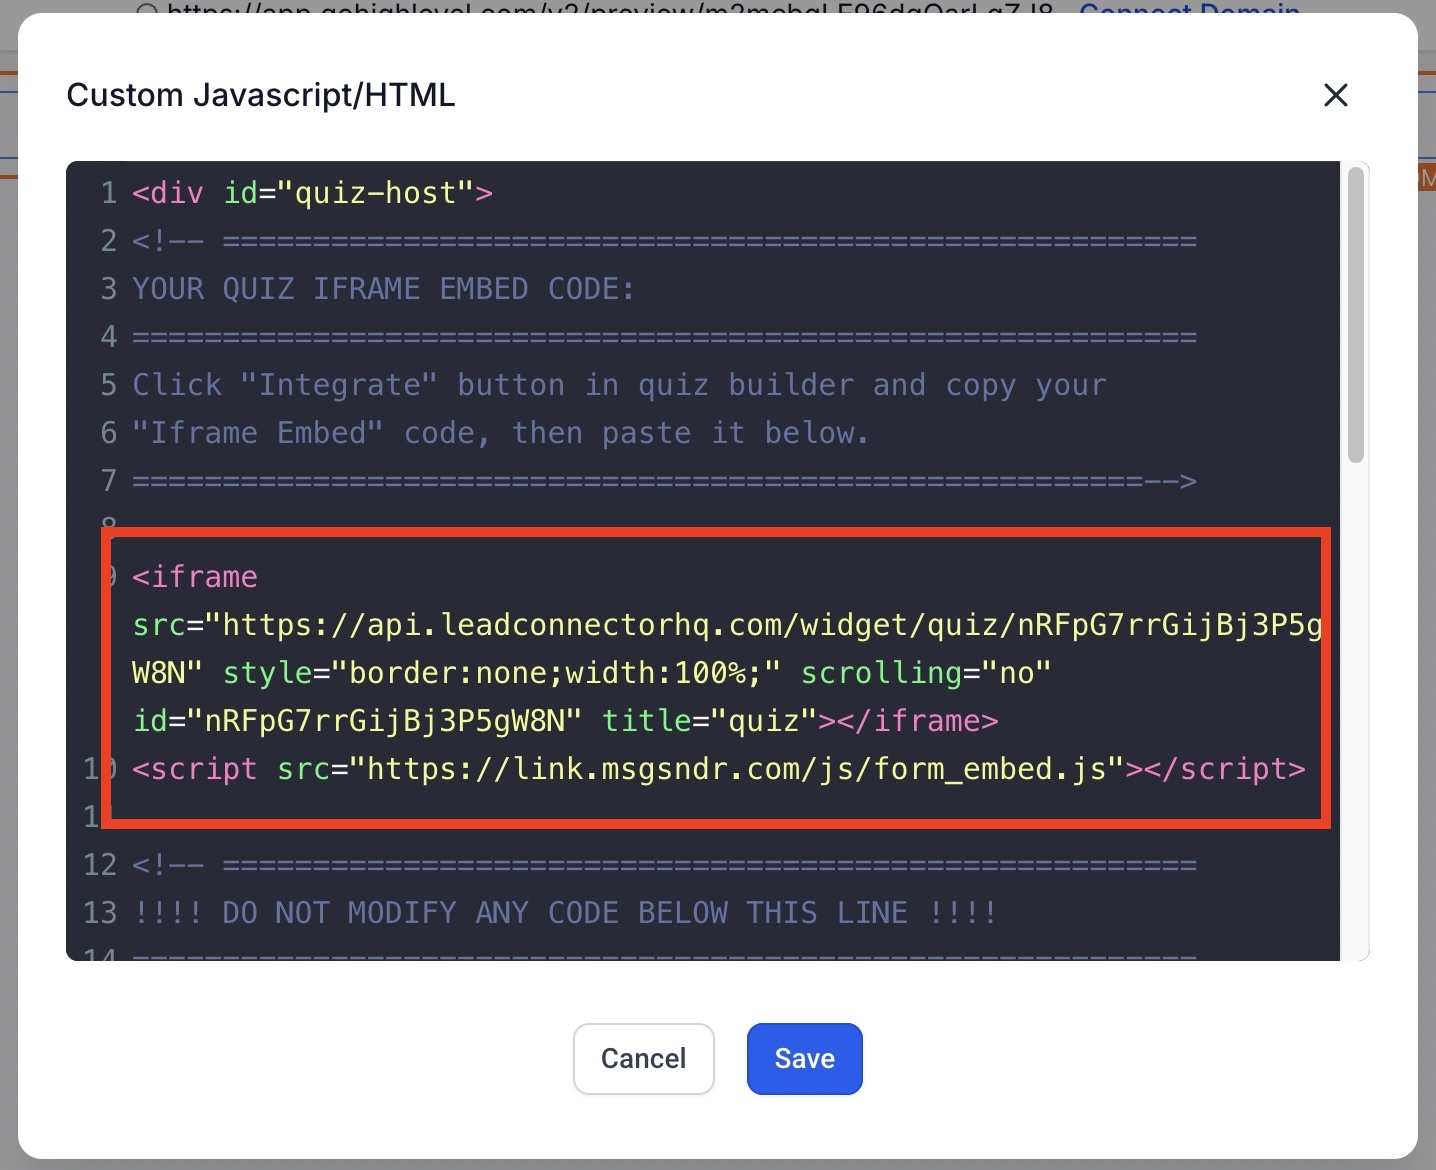Click the equals divider on line 4
Image resolution: width=1436 pixels, height=1170 pixels.
[x=664, y=336]
